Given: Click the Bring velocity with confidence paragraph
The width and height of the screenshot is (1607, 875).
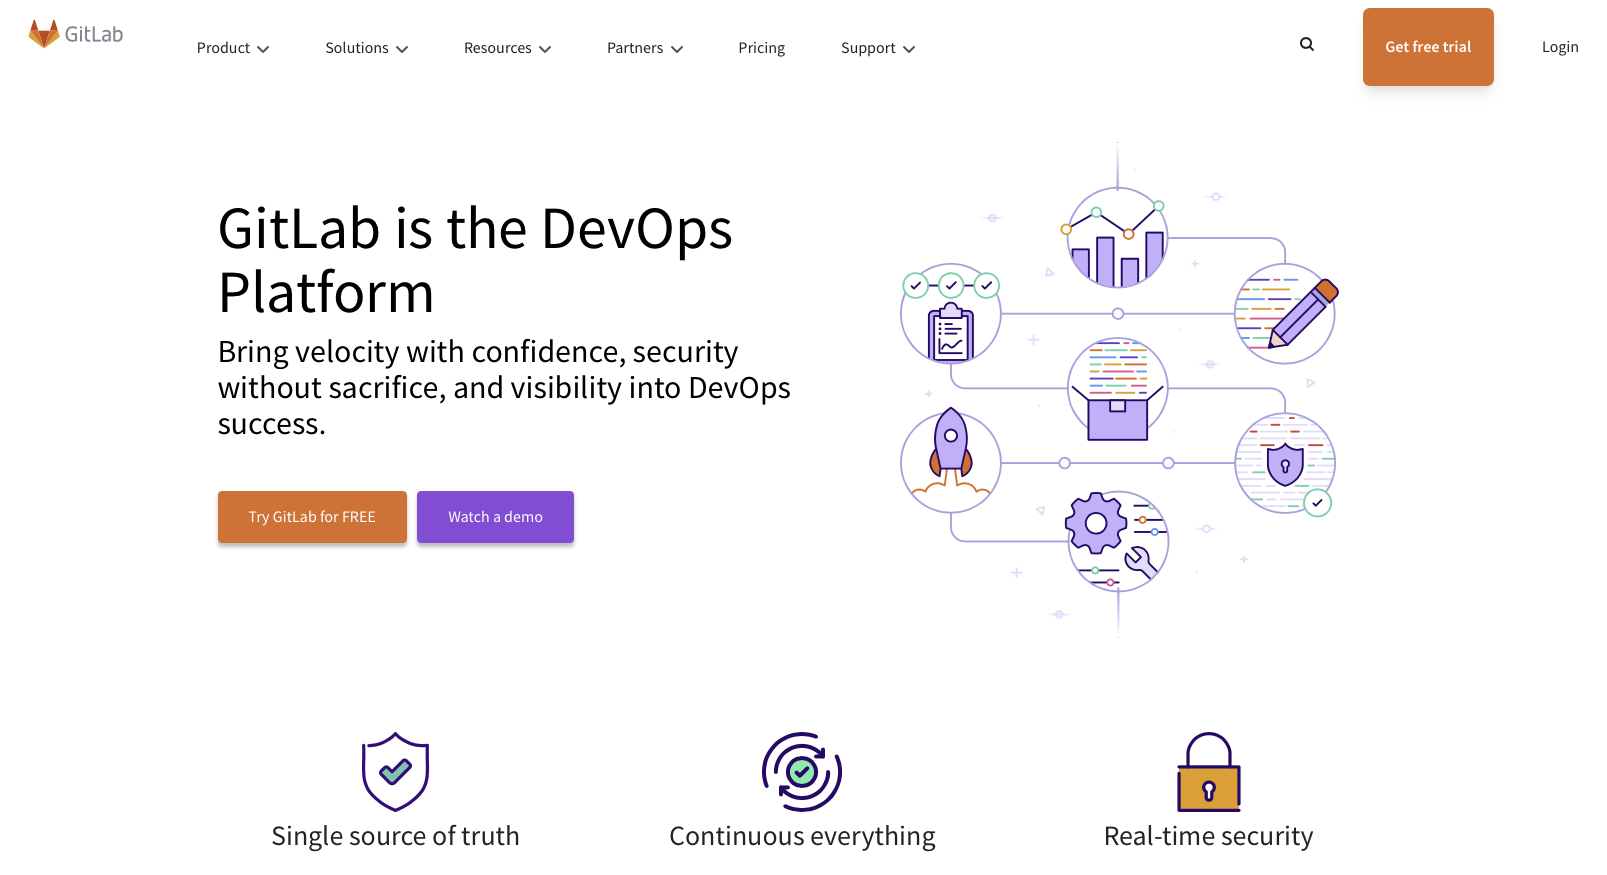Looking at the screenshot, I should pyautogui.click(x=504, y=388).
